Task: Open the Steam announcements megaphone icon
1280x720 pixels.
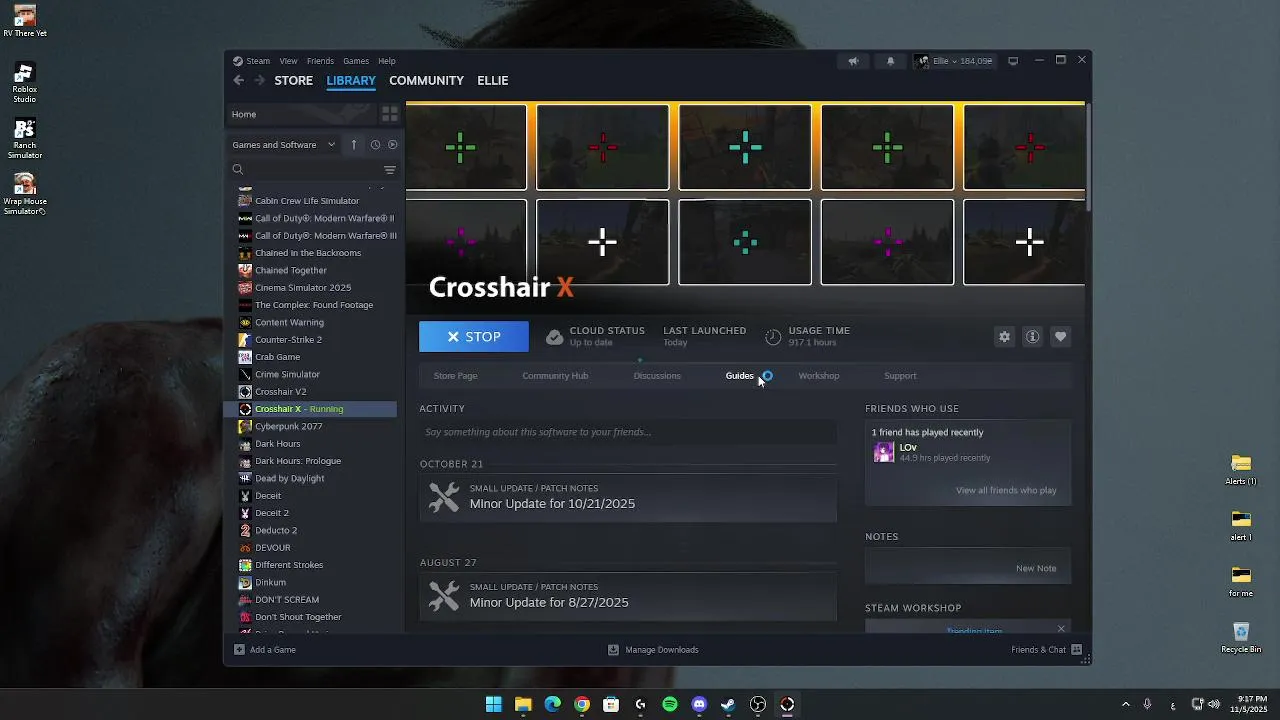Action: pyautogui.click(x=853, y=61)
